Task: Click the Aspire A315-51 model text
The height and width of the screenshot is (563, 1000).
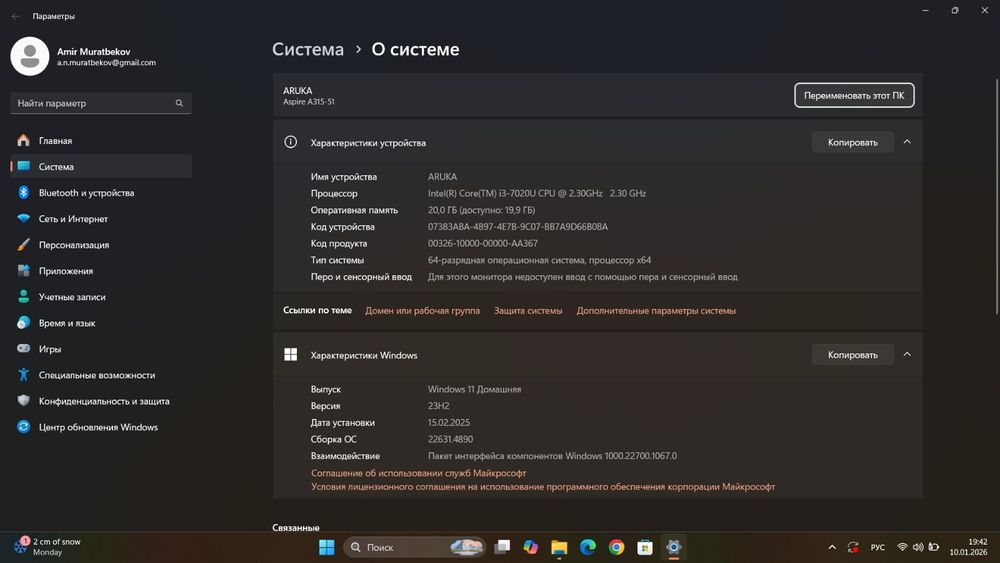Action: (309, 102)
